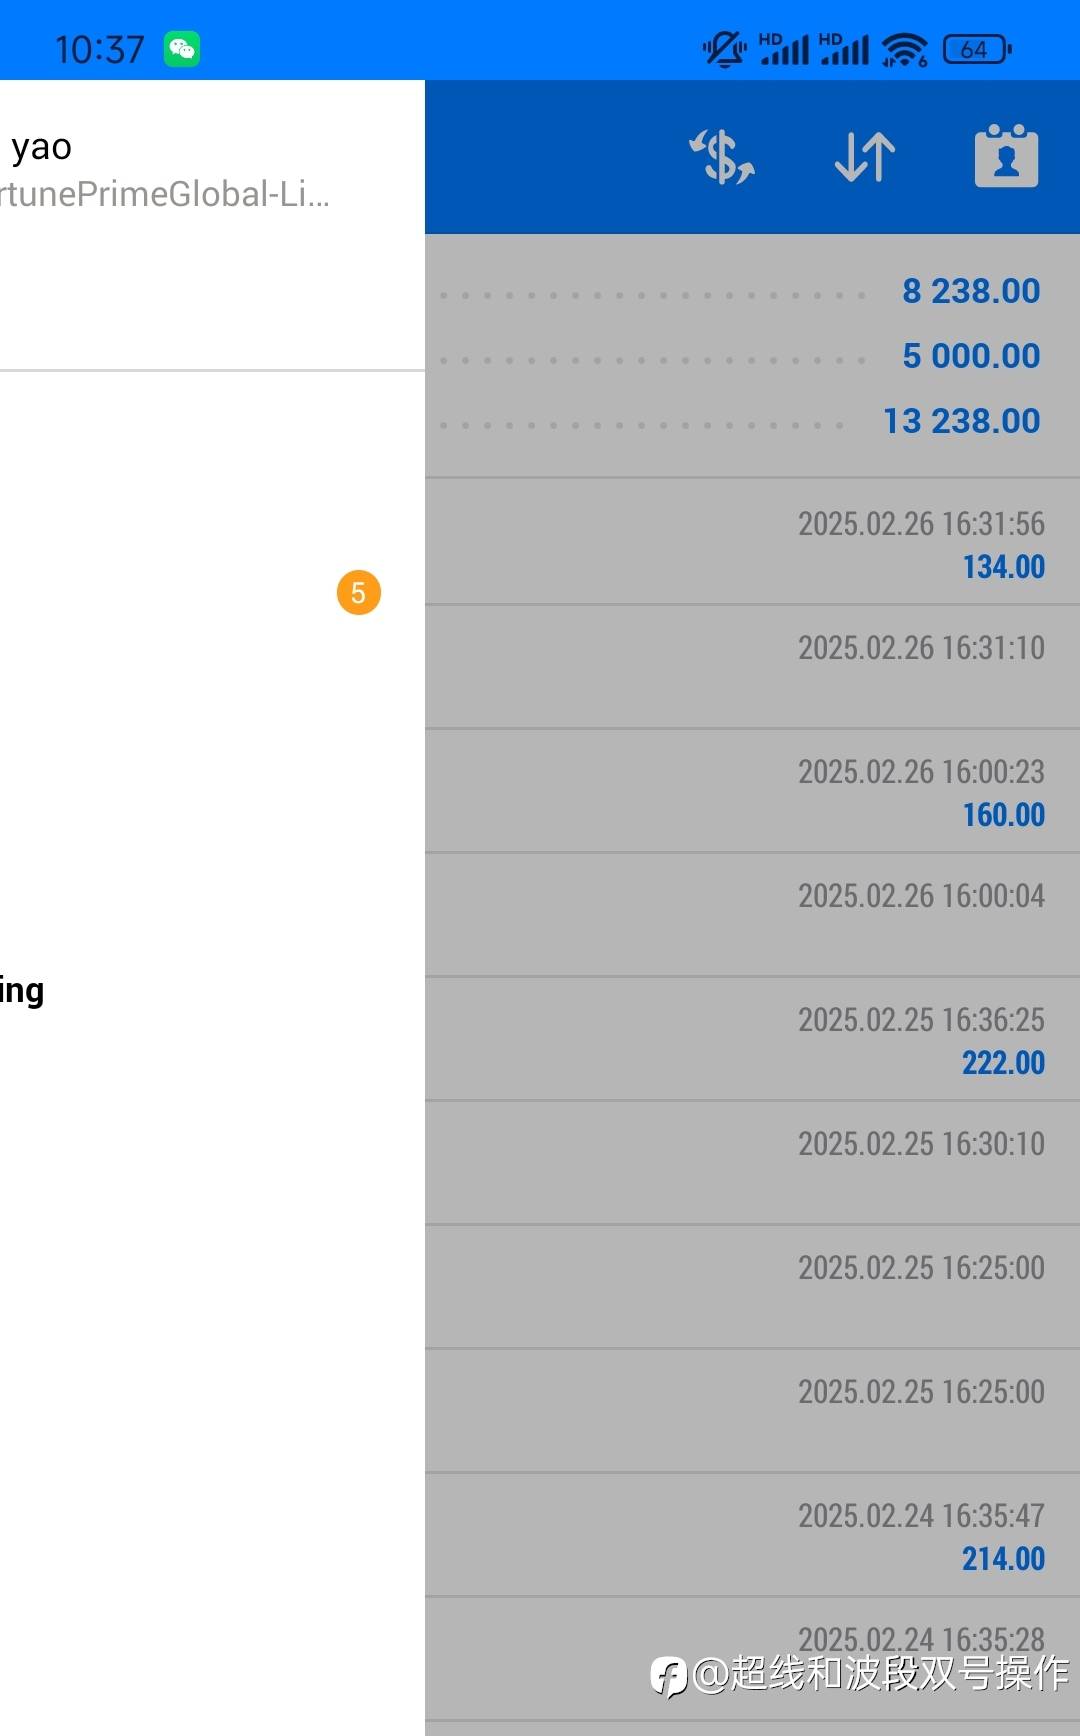Select the 222.00 profit trade row
The height and width of the screenshot is (1736, 1080).
pos(752,1038)
